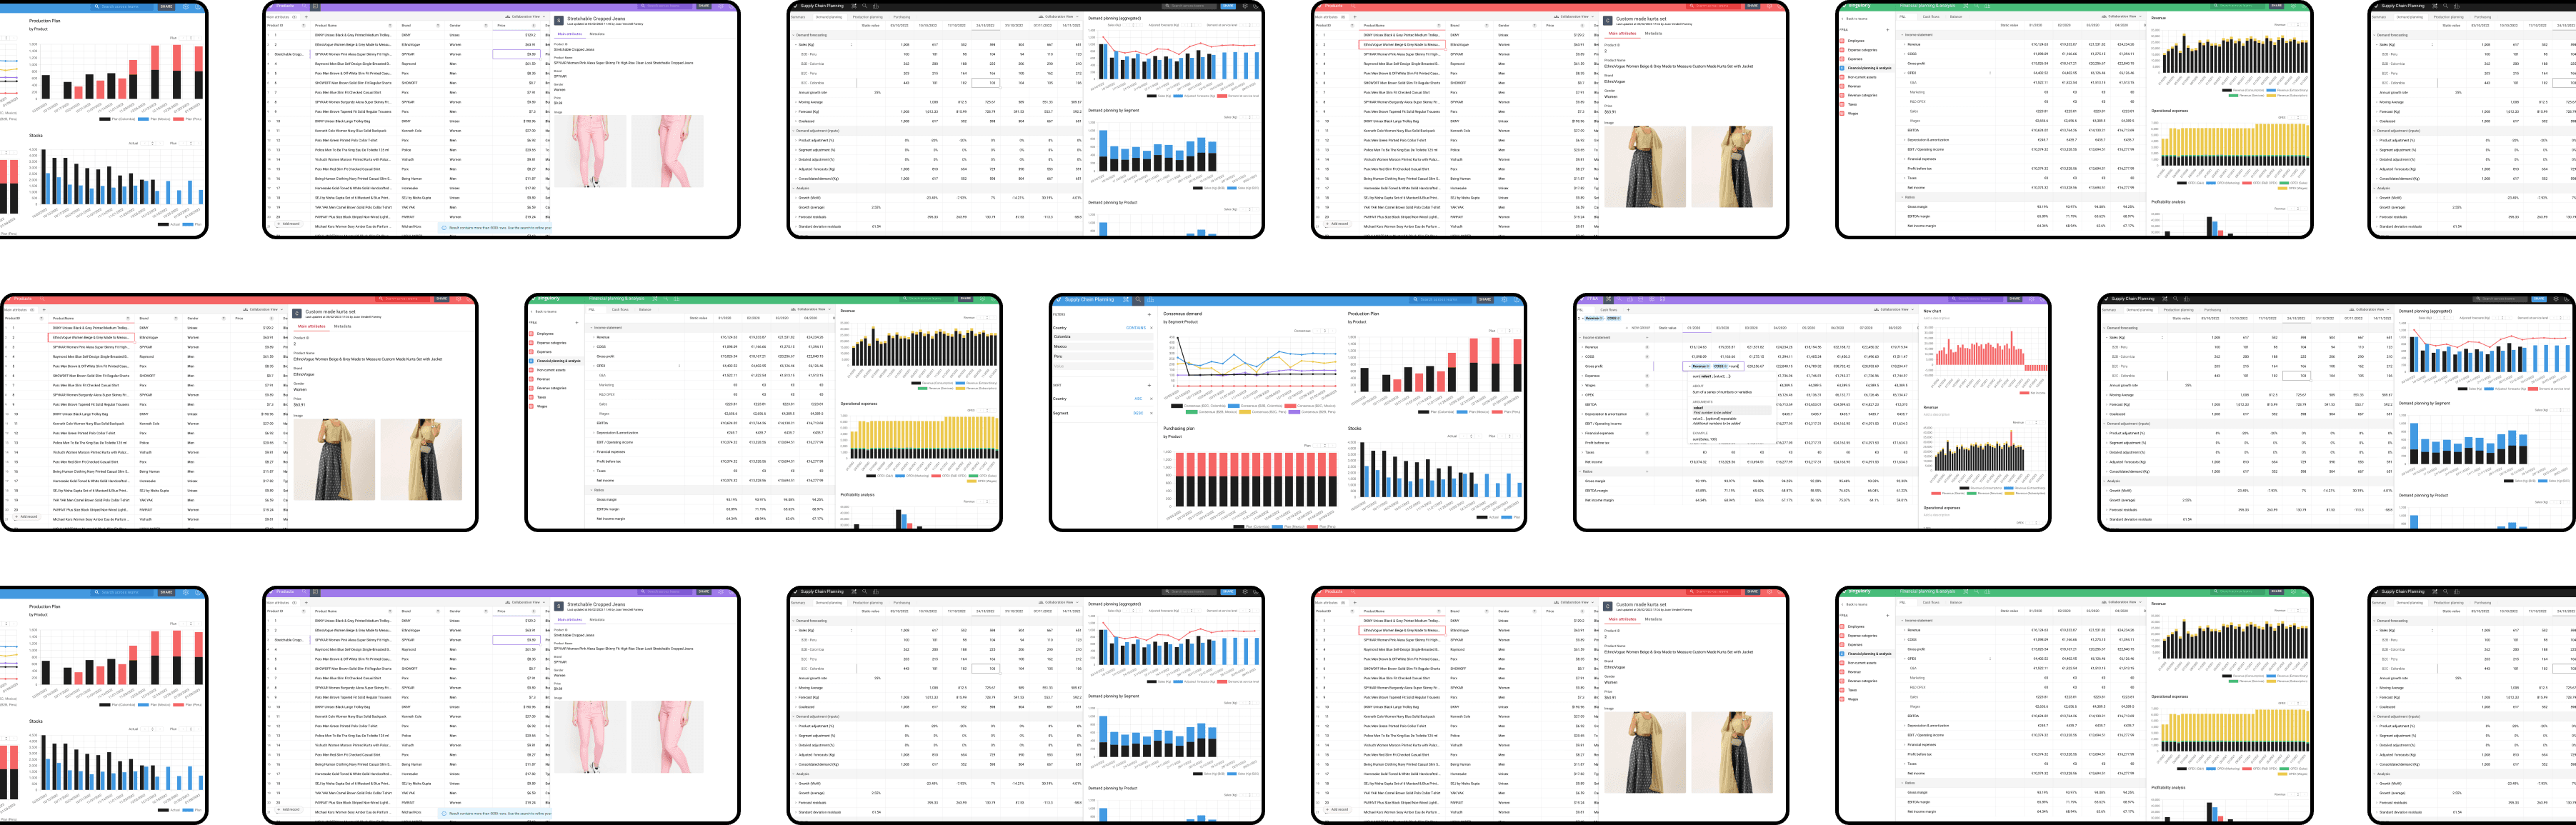Expand the Revenue row in the purple FP&A window
This screenshot has width=2576, height=825.
coord(1583,348)
